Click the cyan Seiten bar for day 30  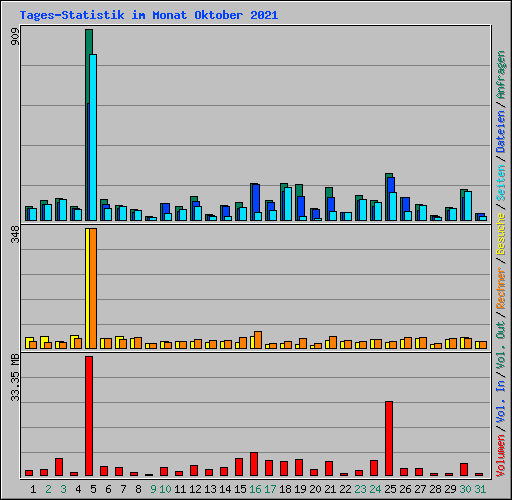(468, 206)
